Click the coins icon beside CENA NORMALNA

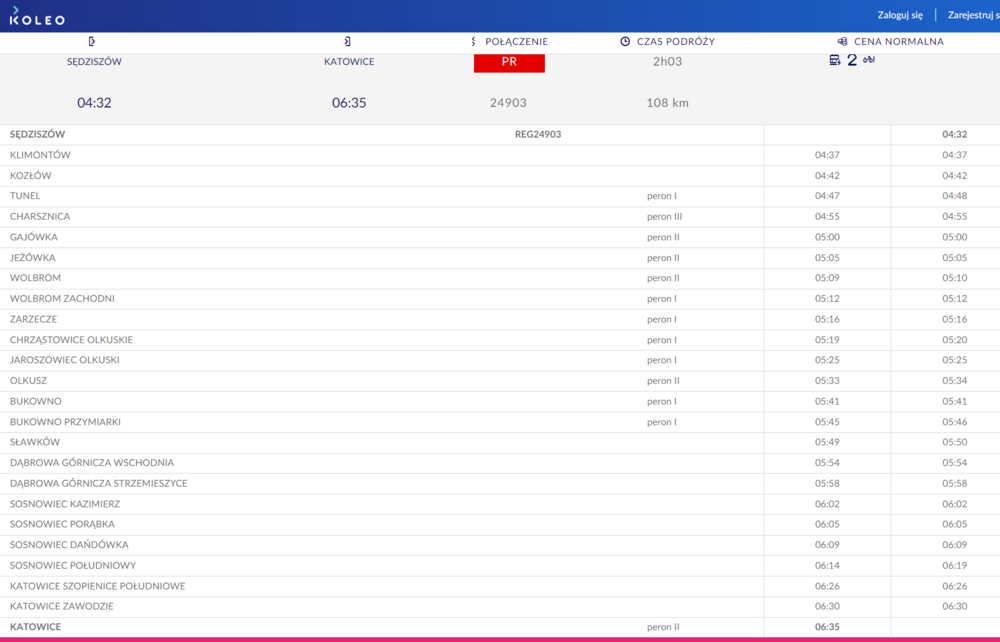(842, 41)
